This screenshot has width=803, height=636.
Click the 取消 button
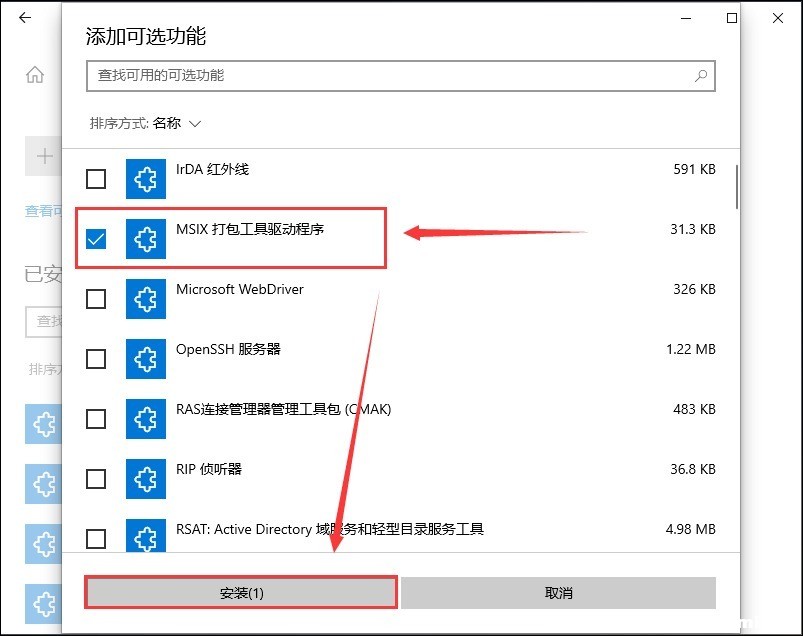(558, 593)
